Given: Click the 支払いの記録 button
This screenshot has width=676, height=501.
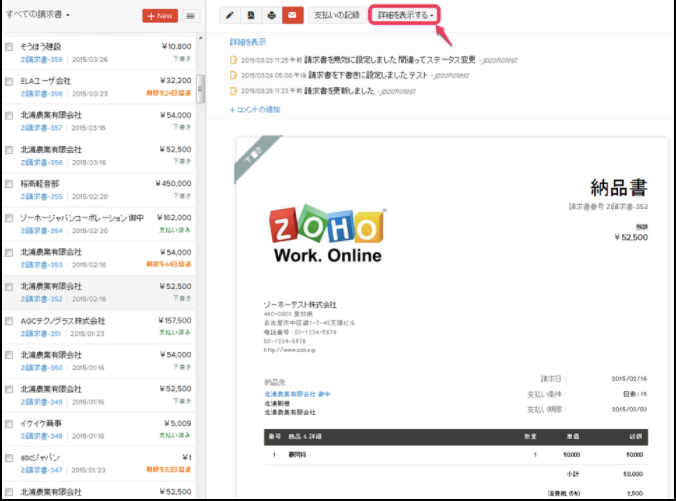Looking at the screenshot, I should pyautogui.click(x=335, y=16).
